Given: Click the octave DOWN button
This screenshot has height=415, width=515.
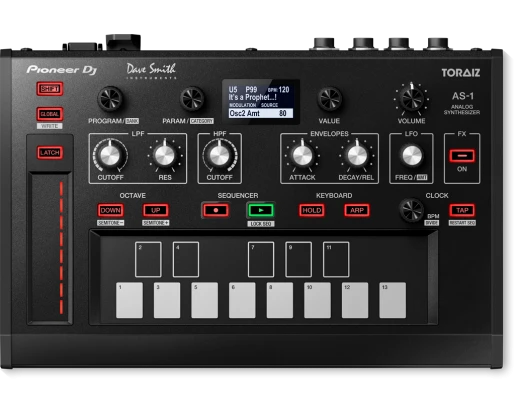Looking at the screenshot, I should click(x=110, y=210).
